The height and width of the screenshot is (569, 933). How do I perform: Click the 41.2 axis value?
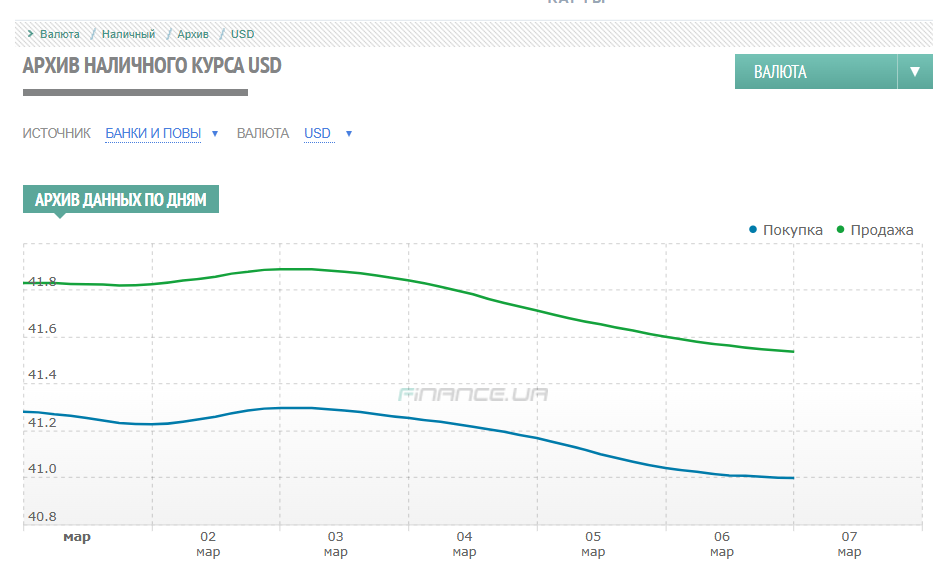[42, 423]
